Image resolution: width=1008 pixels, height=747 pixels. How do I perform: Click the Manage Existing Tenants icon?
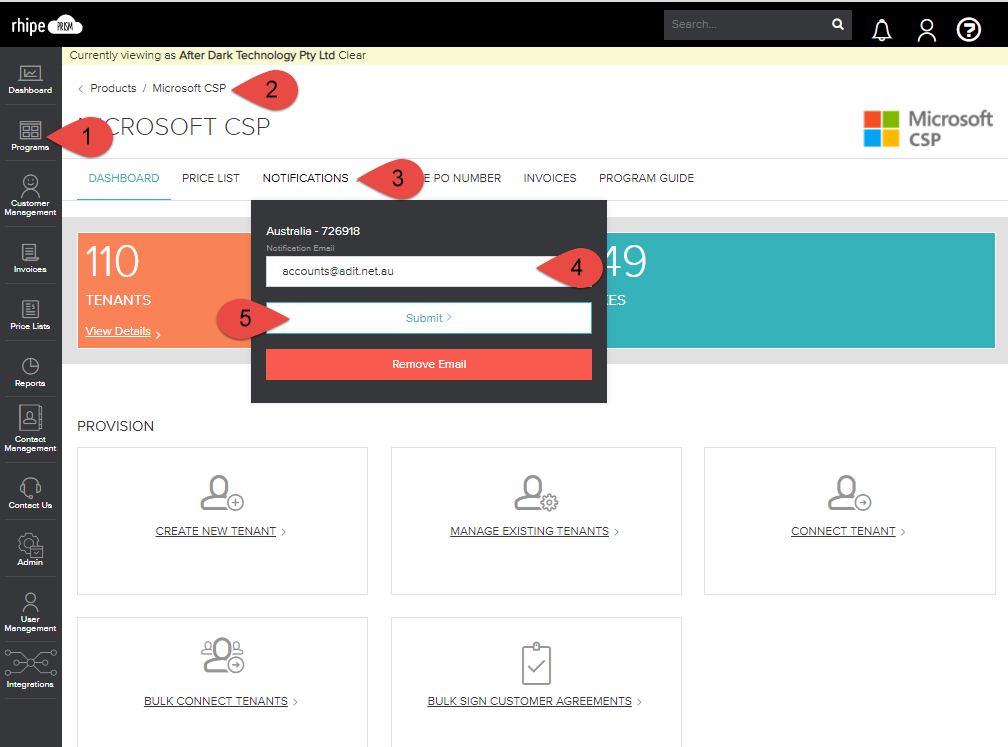[x=536, y=493]
